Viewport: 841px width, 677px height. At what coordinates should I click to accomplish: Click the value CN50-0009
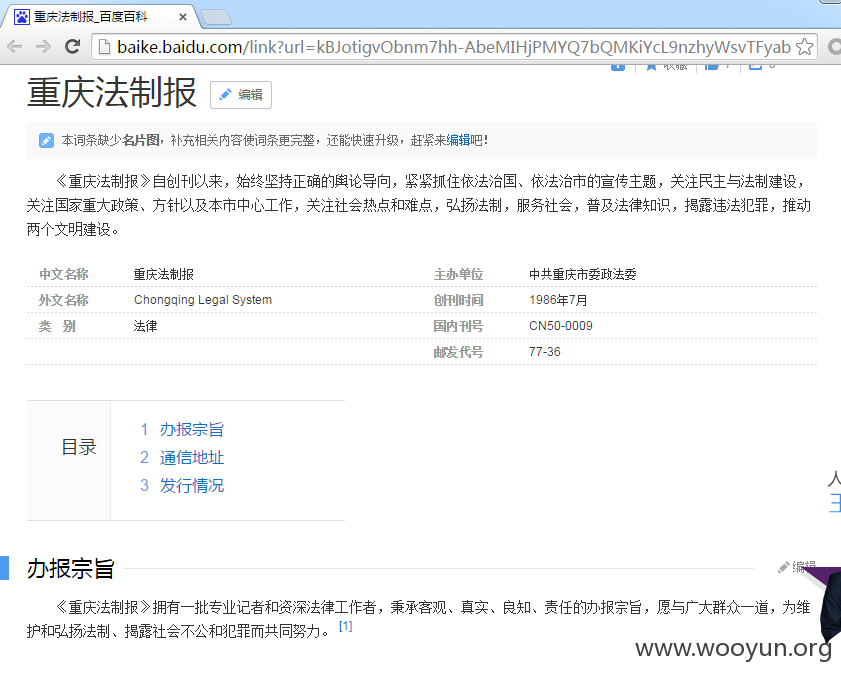pos(560,326)
